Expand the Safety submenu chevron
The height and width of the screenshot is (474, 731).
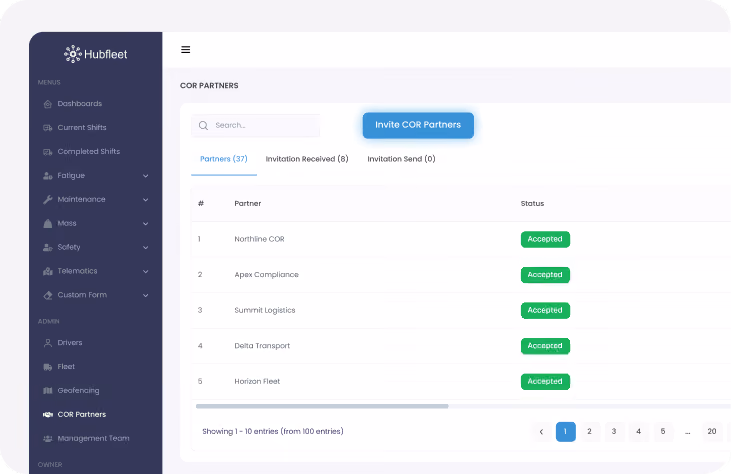click(x=145, y=247)
